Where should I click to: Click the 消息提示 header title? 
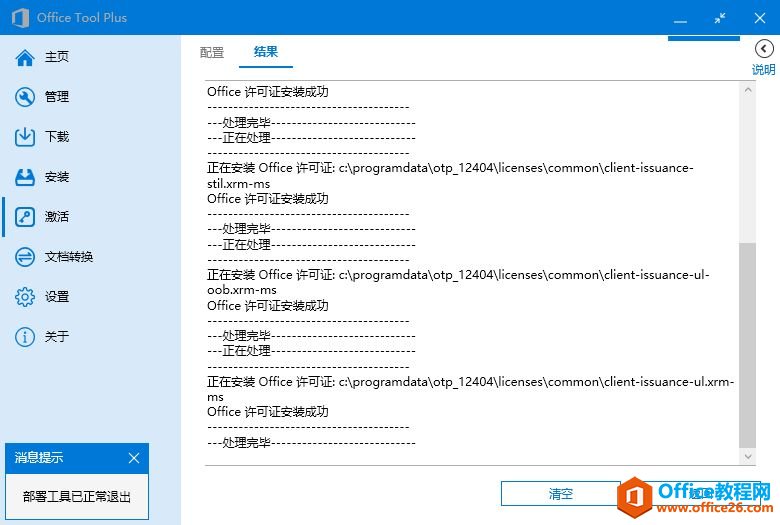39,458
